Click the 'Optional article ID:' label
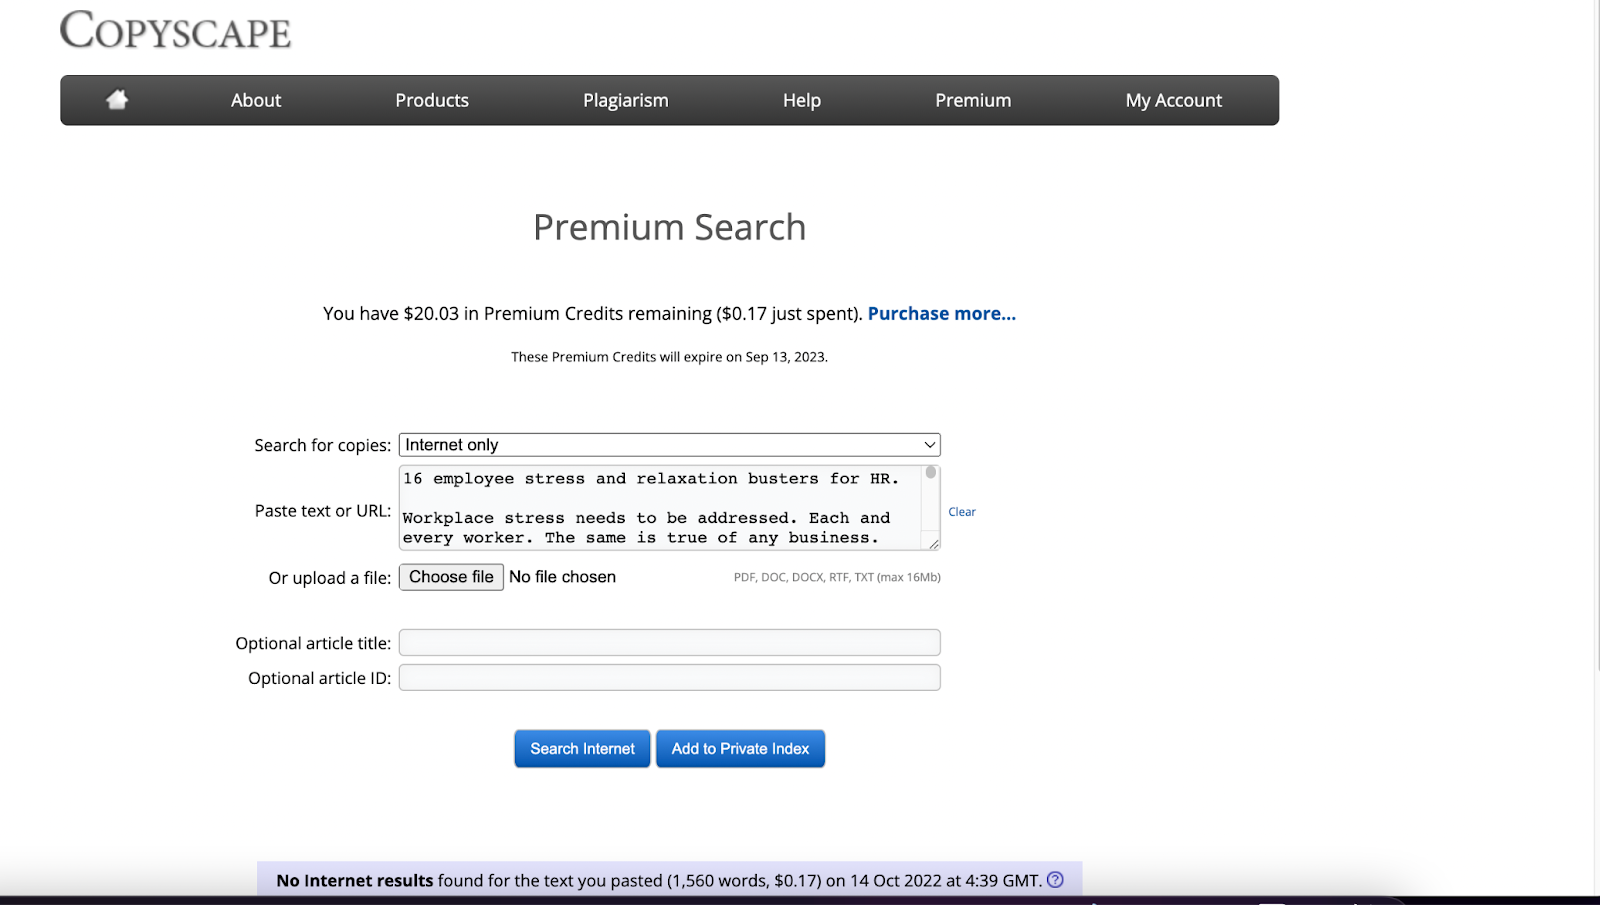The image size is (1600, 905). pos(319,678)
